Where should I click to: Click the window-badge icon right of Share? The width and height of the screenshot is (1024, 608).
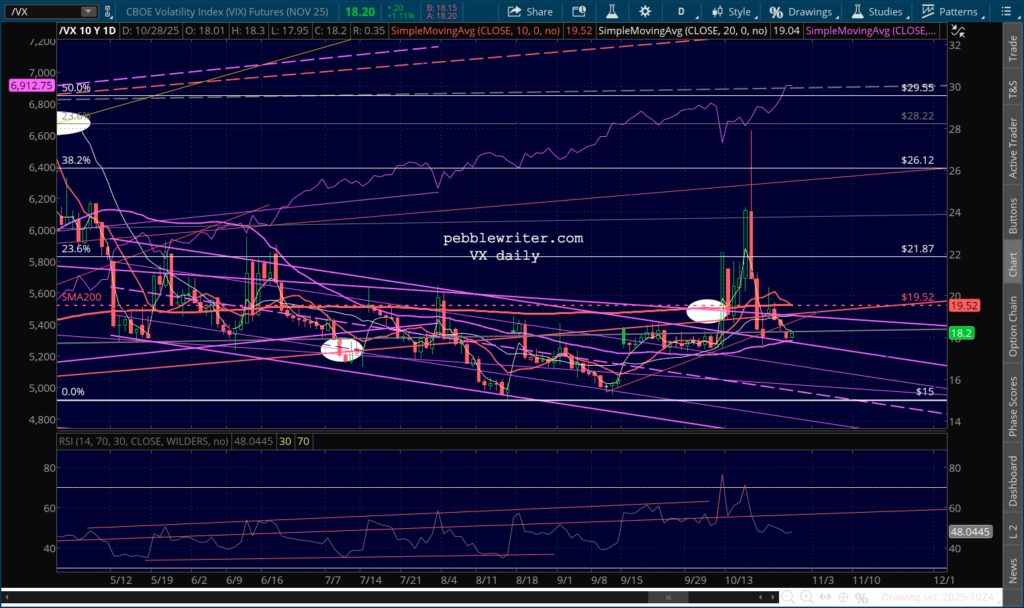coord(579,12)
